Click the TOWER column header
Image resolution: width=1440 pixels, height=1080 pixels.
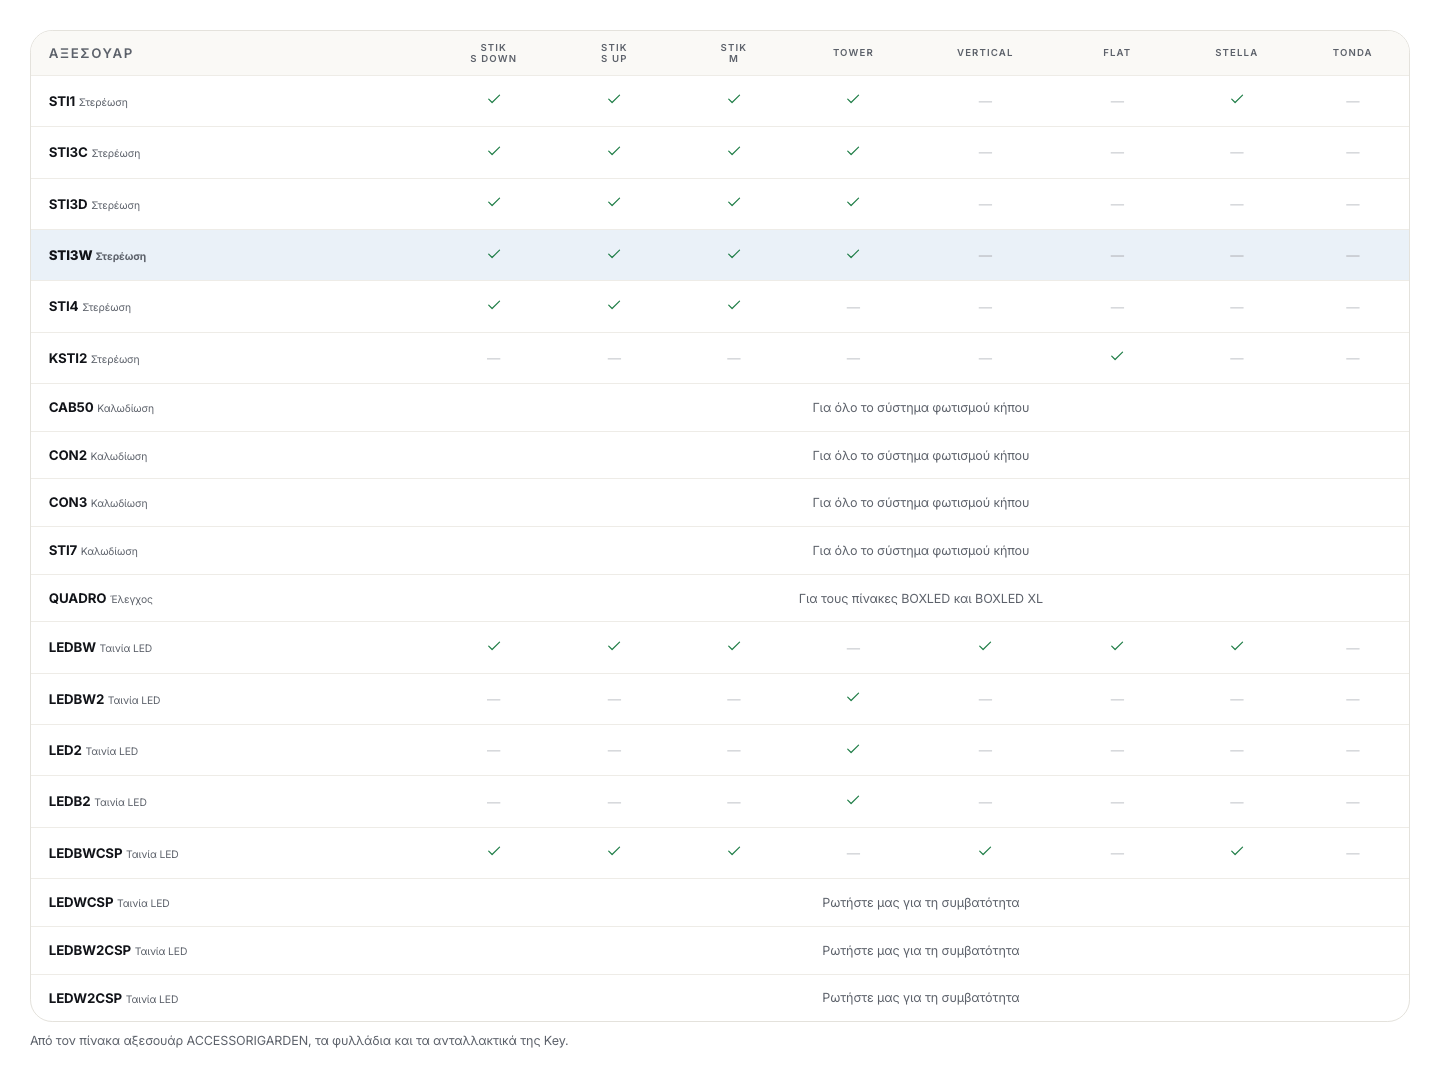853,53
